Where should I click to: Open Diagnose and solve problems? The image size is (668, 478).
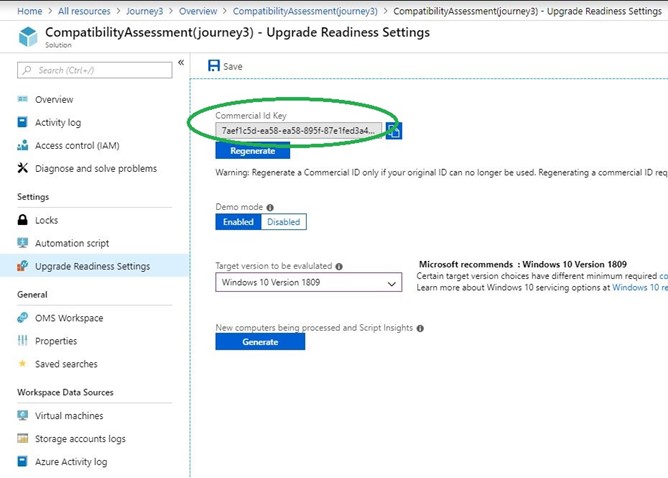click(95, 169)
